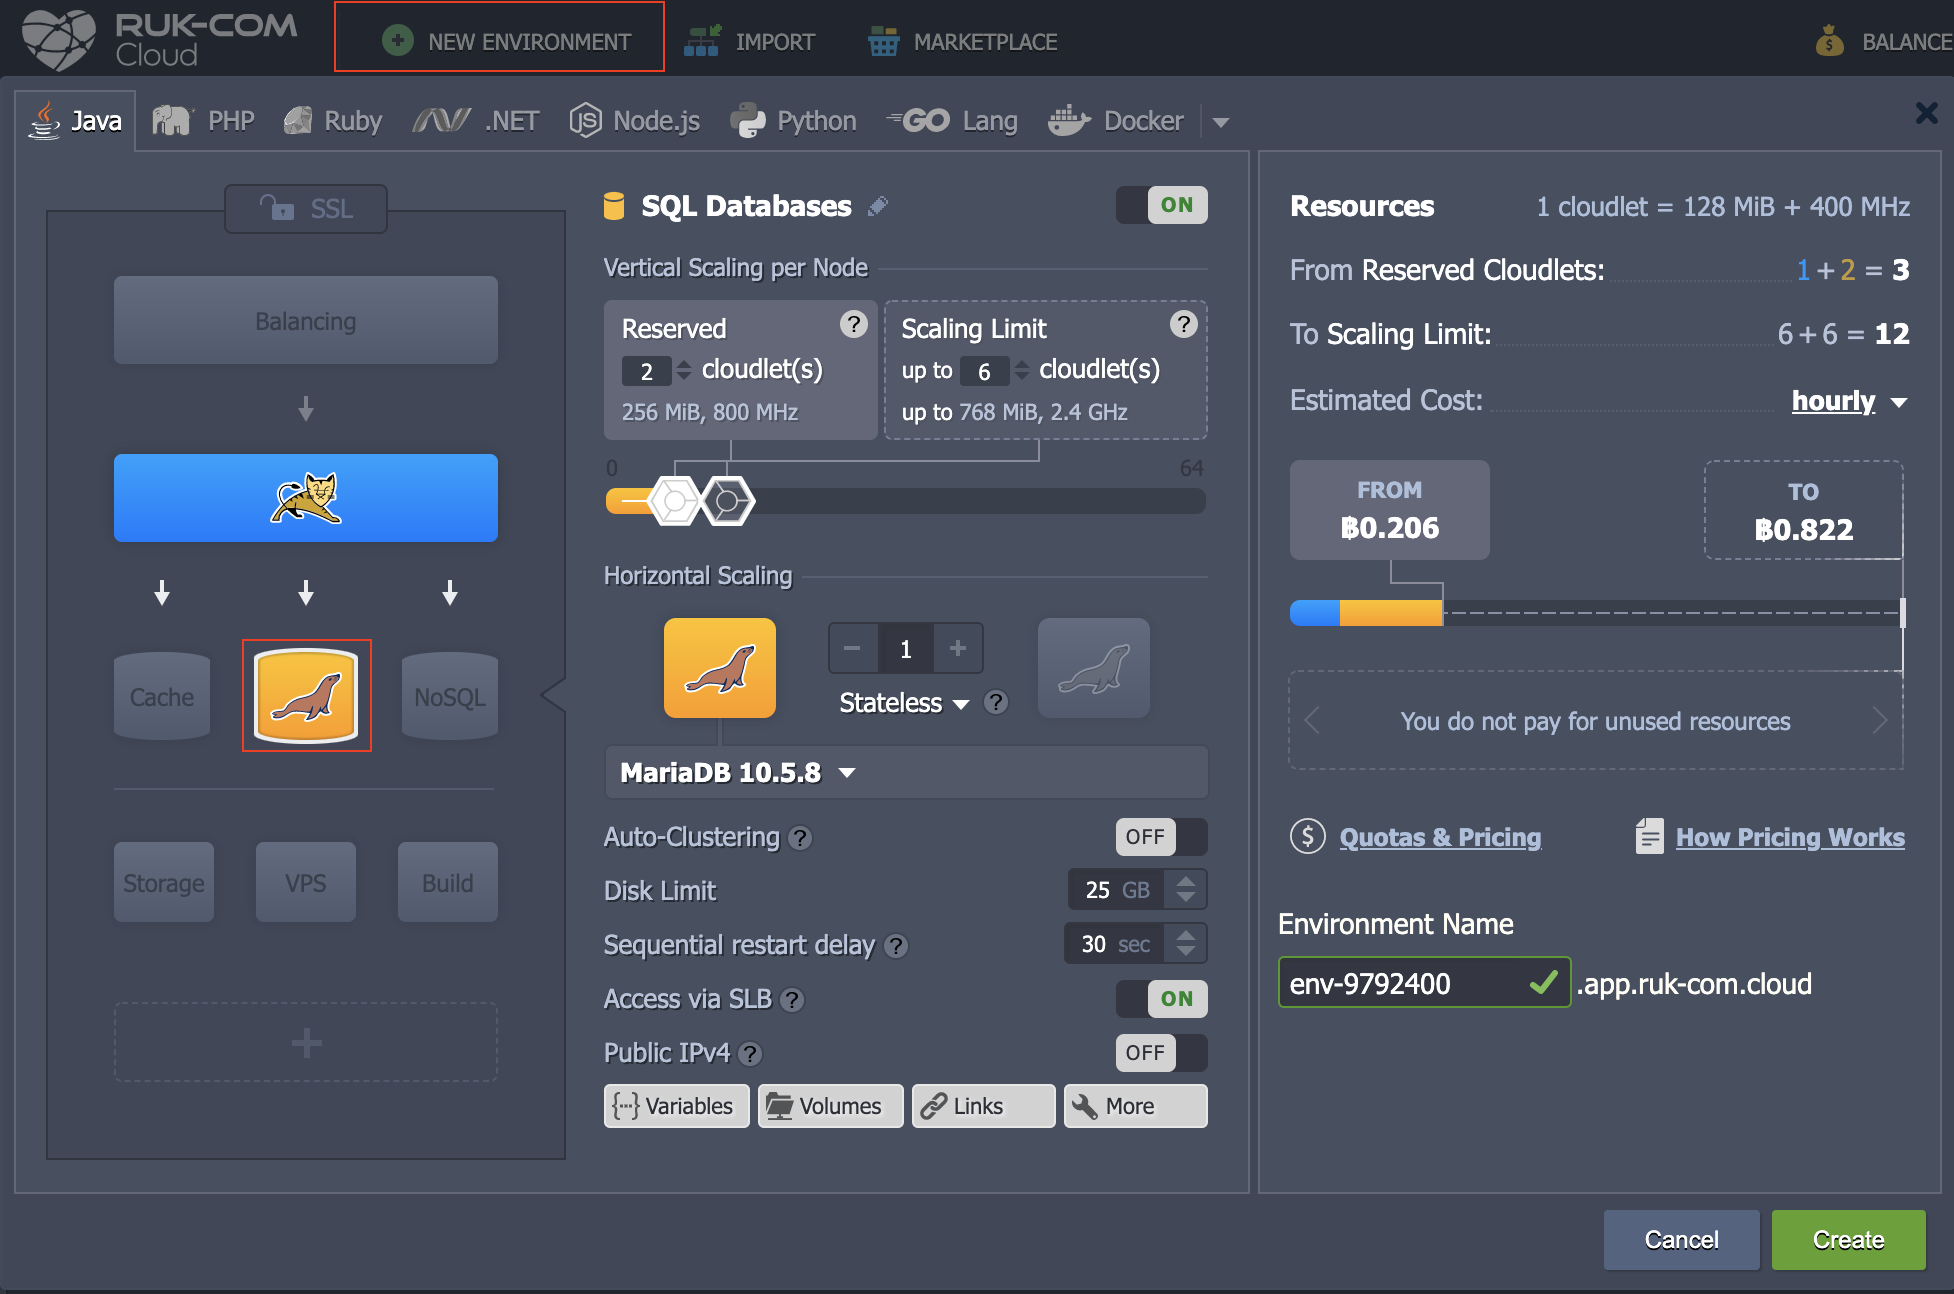Open the Quotas & Pricing link

point(1440,837)
